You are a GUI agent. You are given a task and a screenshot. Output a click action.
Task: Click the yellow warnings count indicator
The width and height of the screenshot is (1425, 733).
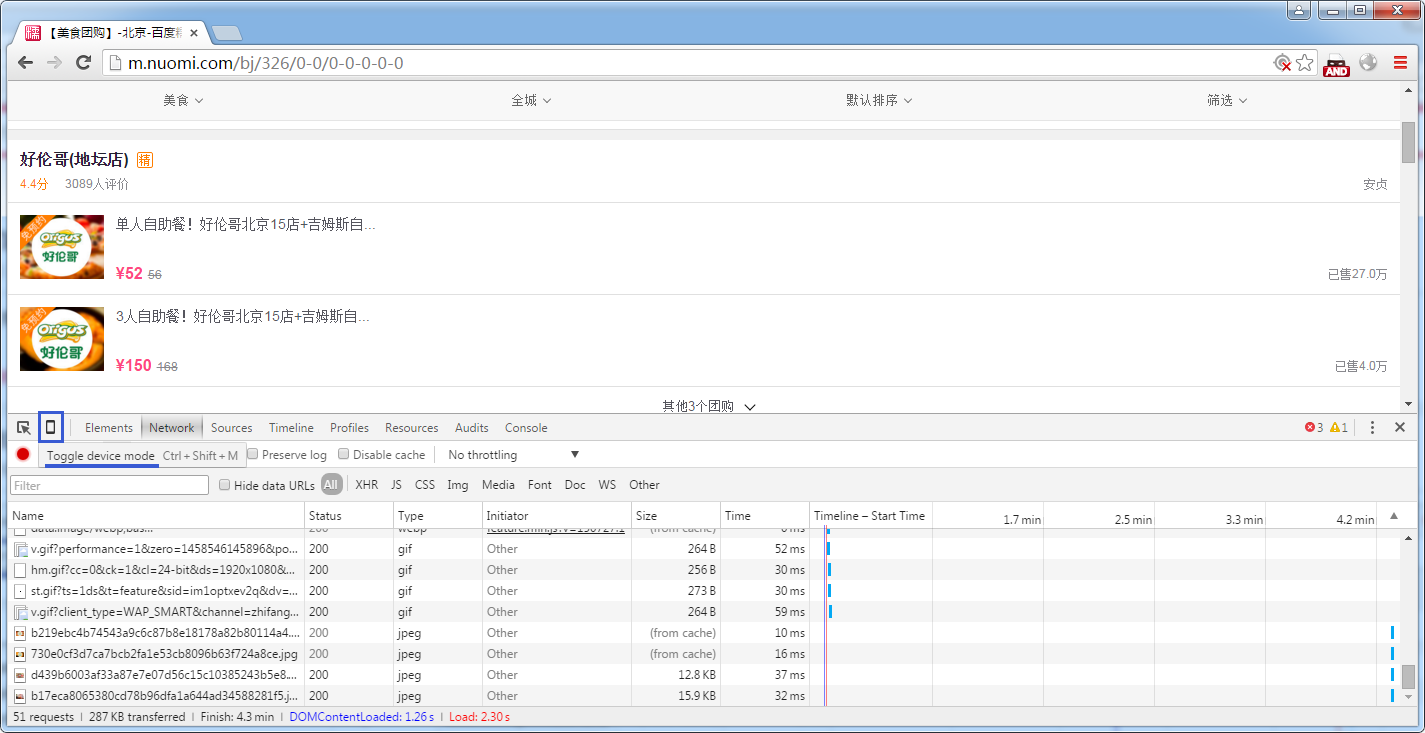tap(1339, 427)
